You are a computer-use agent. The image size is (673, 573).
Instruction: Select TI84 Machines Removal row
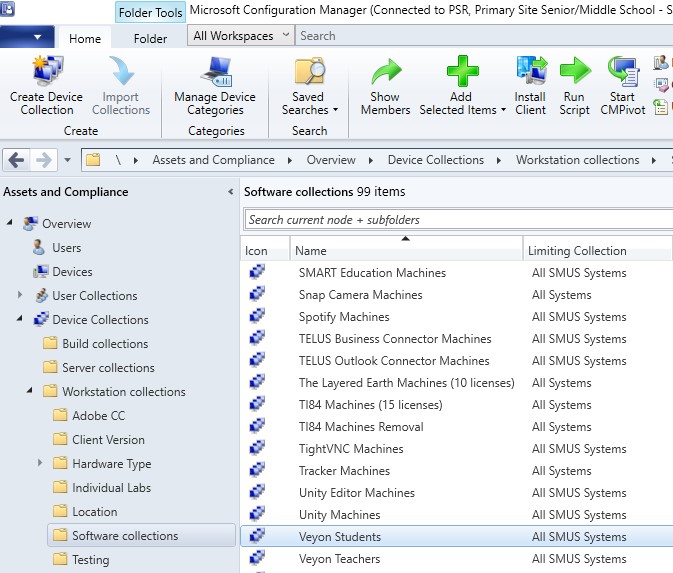[456, 427]
